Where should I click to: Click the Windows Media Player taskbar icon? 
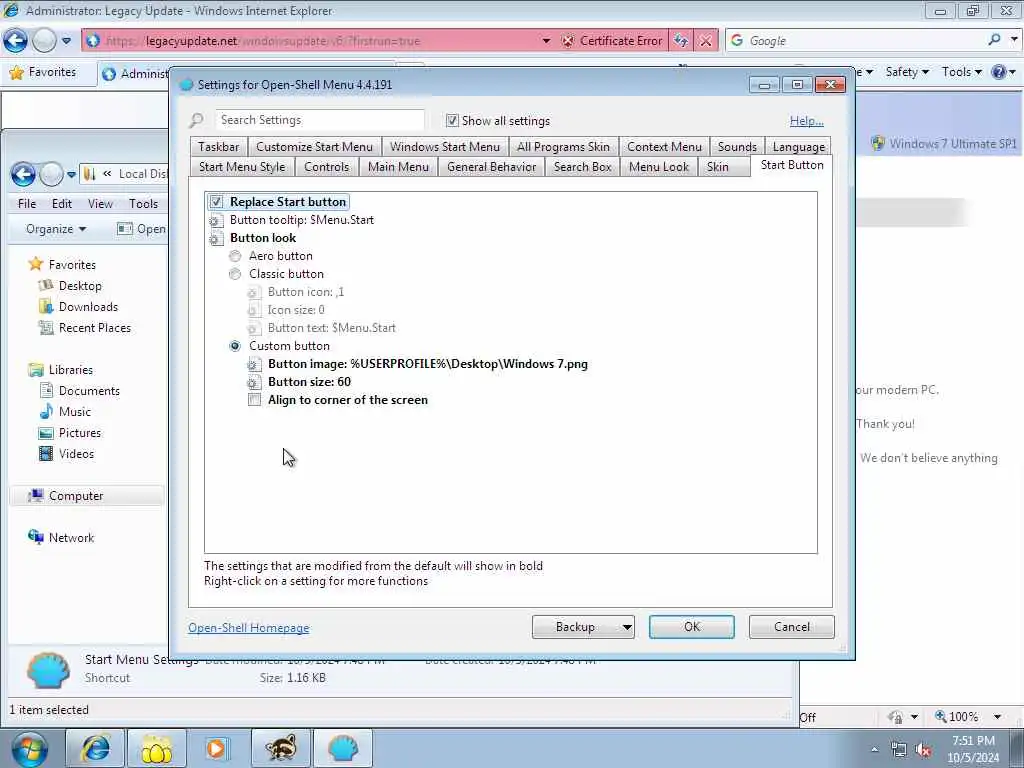pos(217,748)
